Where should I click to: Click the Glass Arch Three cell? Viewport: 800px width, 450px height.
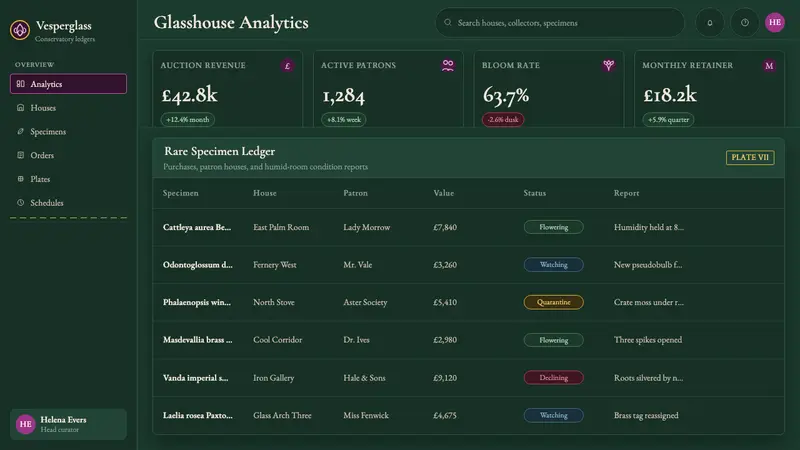(282, 415)
